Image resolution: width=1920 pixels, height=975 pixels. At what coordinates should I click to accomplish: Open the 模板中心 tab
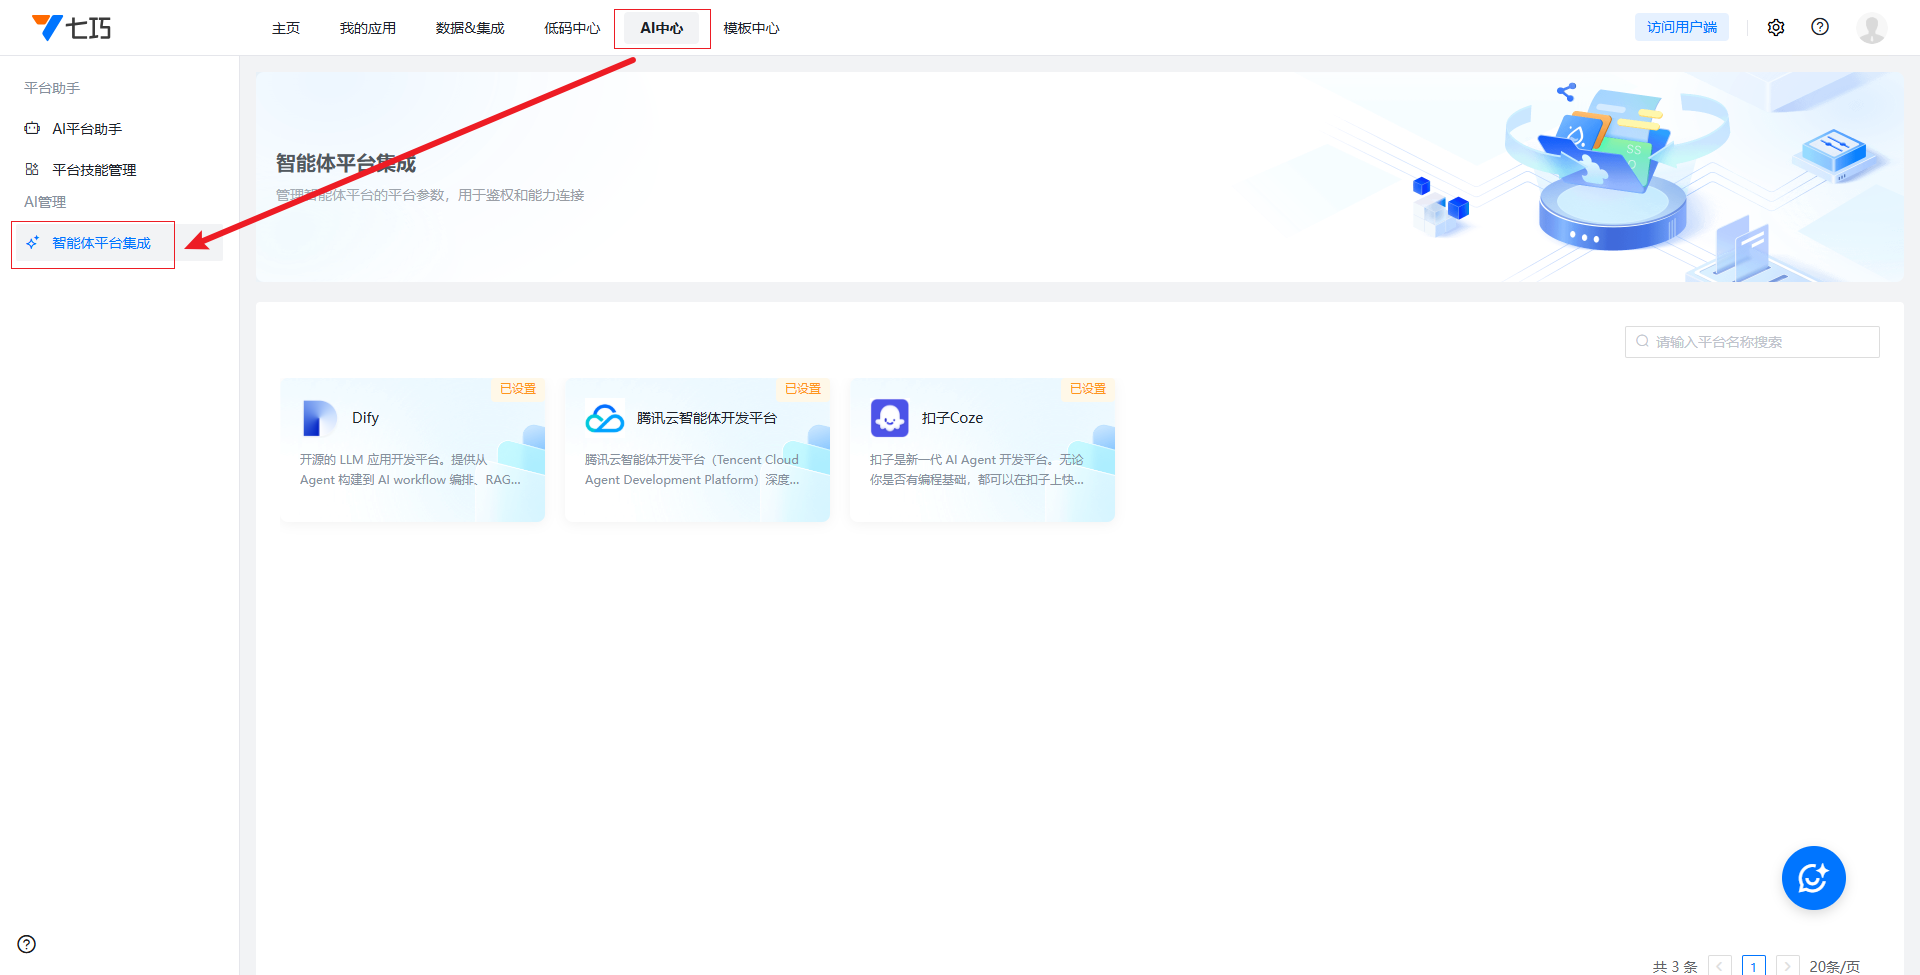tap(751, 28)
